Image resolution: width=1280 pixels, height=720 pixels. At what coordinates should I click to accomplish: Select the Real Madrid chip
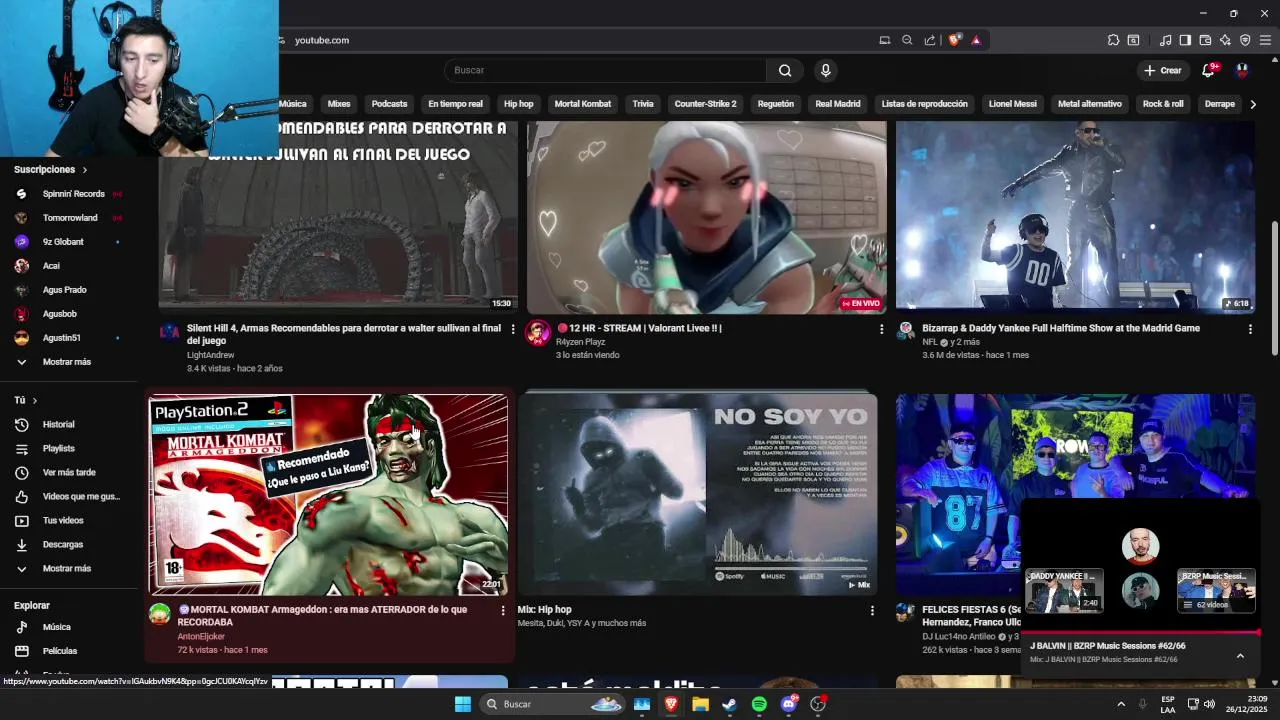[837, 104]
